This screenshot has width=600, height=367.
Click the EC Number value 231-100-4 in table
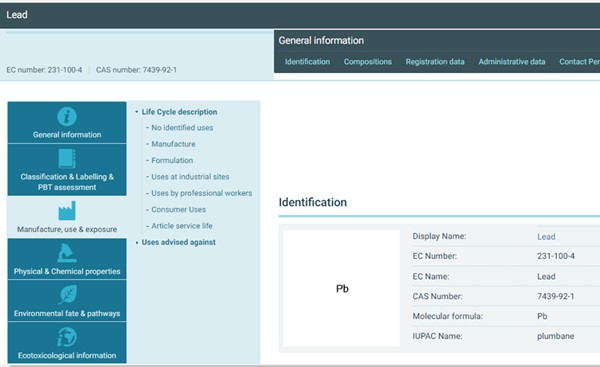tap(556, 256)
